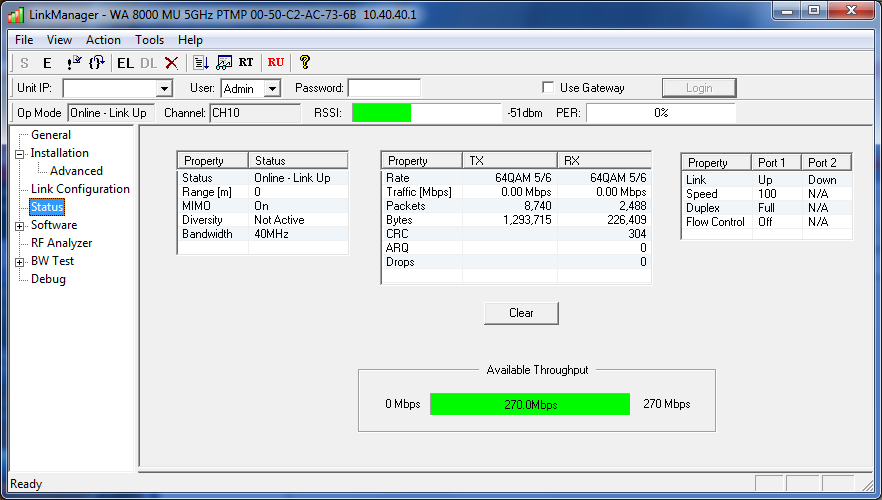Open help with the question mark icon
Viewport: 882px width, 500px height.
click(305, 63)
